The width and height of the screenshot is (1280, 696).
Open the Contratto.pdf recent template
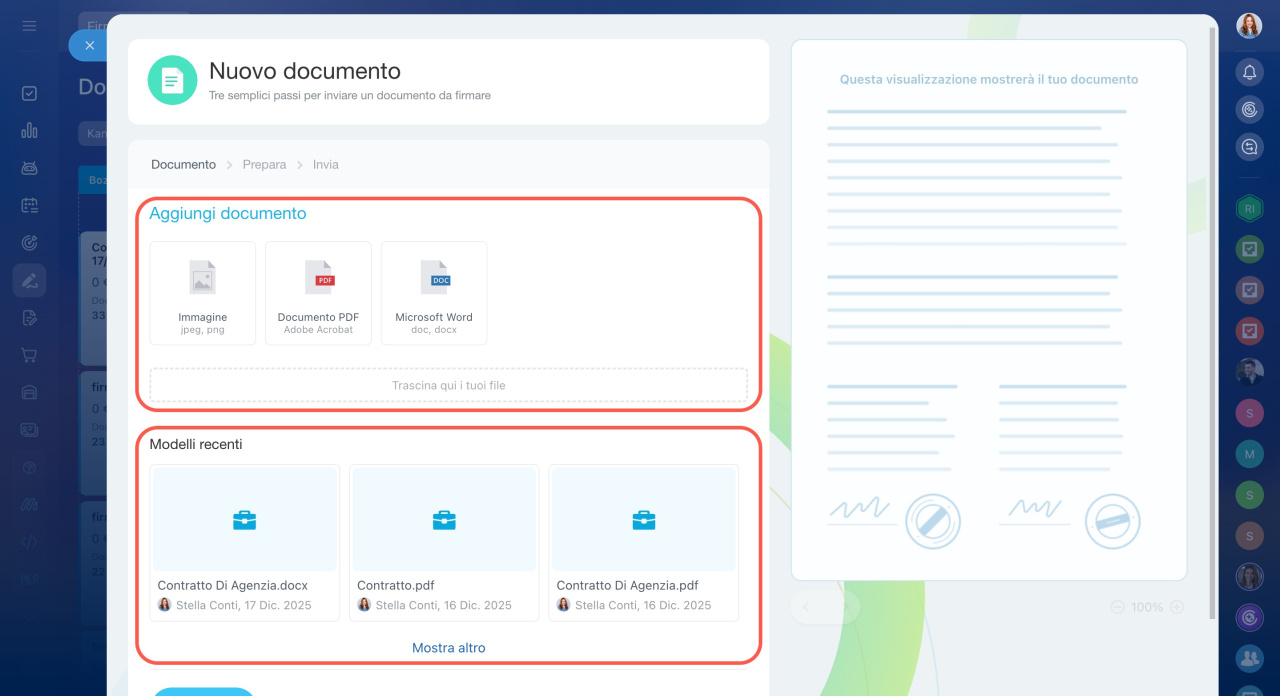[x=444, y=542]
